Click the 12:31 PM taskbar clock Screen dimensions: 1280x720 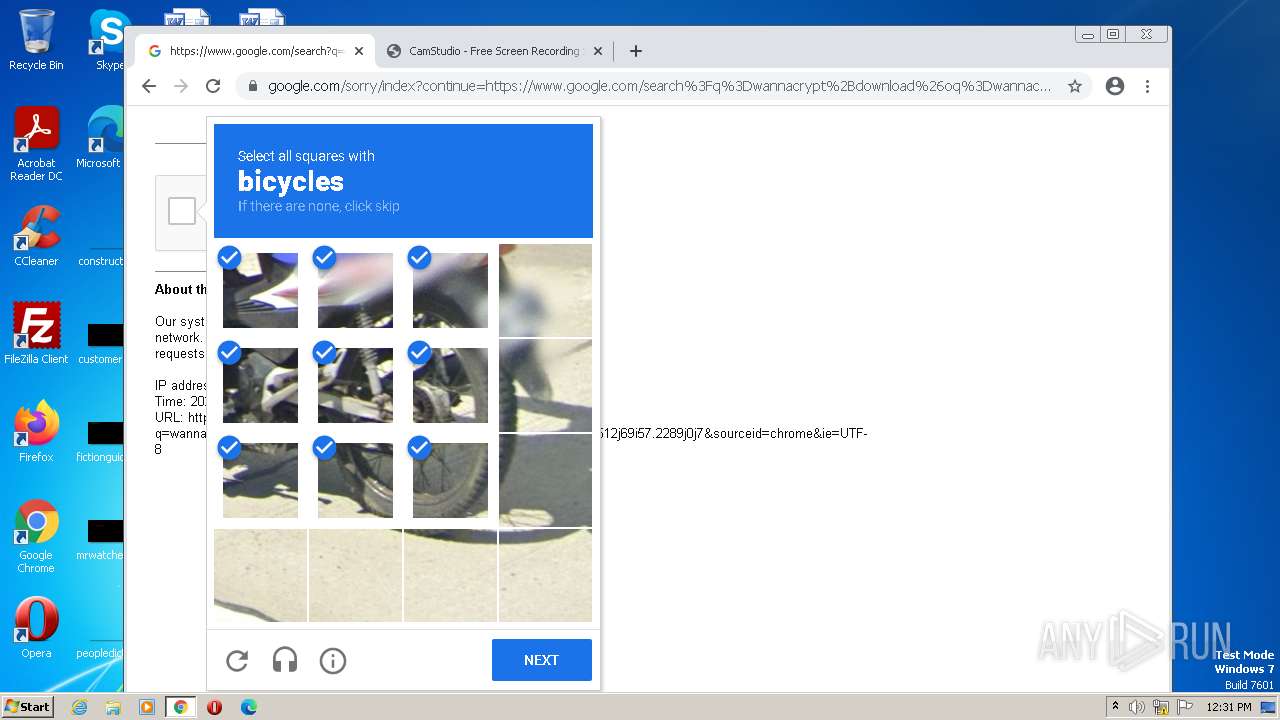1229,707
